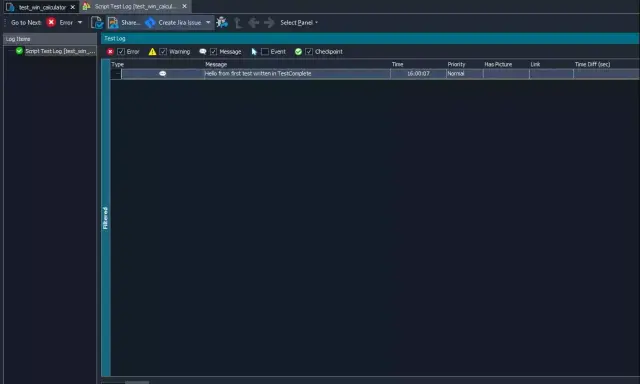Click the Normal priority cell
Screen dimensions: 640x384
tap(465, 74)
